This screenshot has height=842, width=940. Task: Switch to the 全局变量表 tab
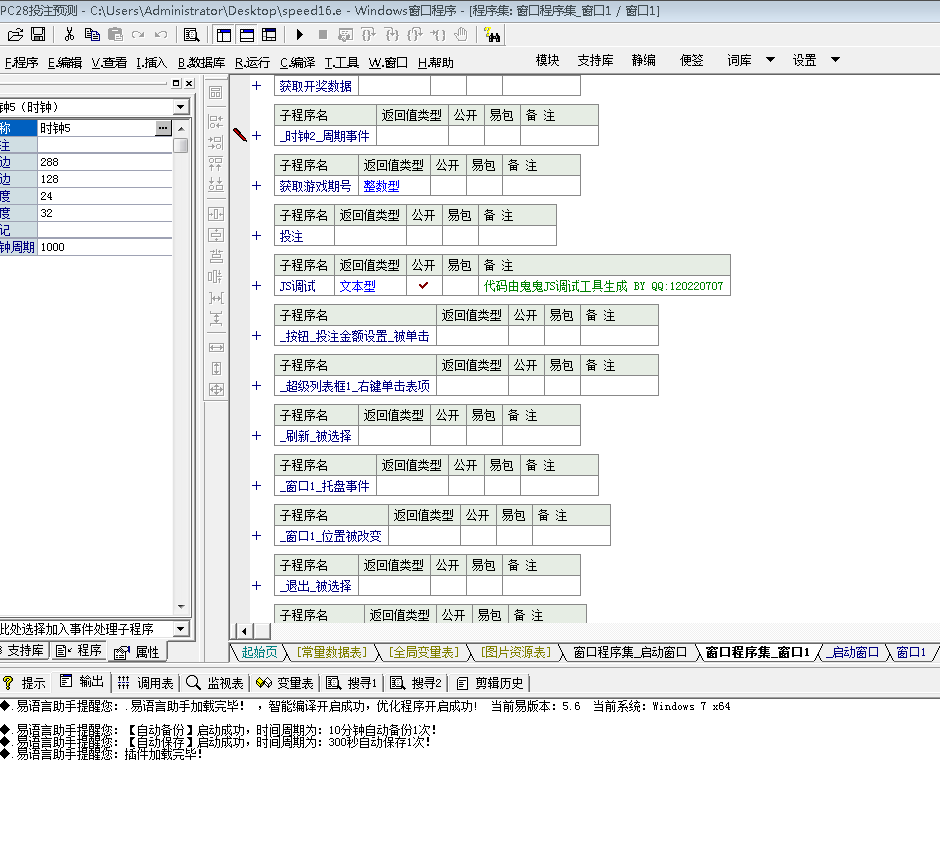(x=424, y=652)
